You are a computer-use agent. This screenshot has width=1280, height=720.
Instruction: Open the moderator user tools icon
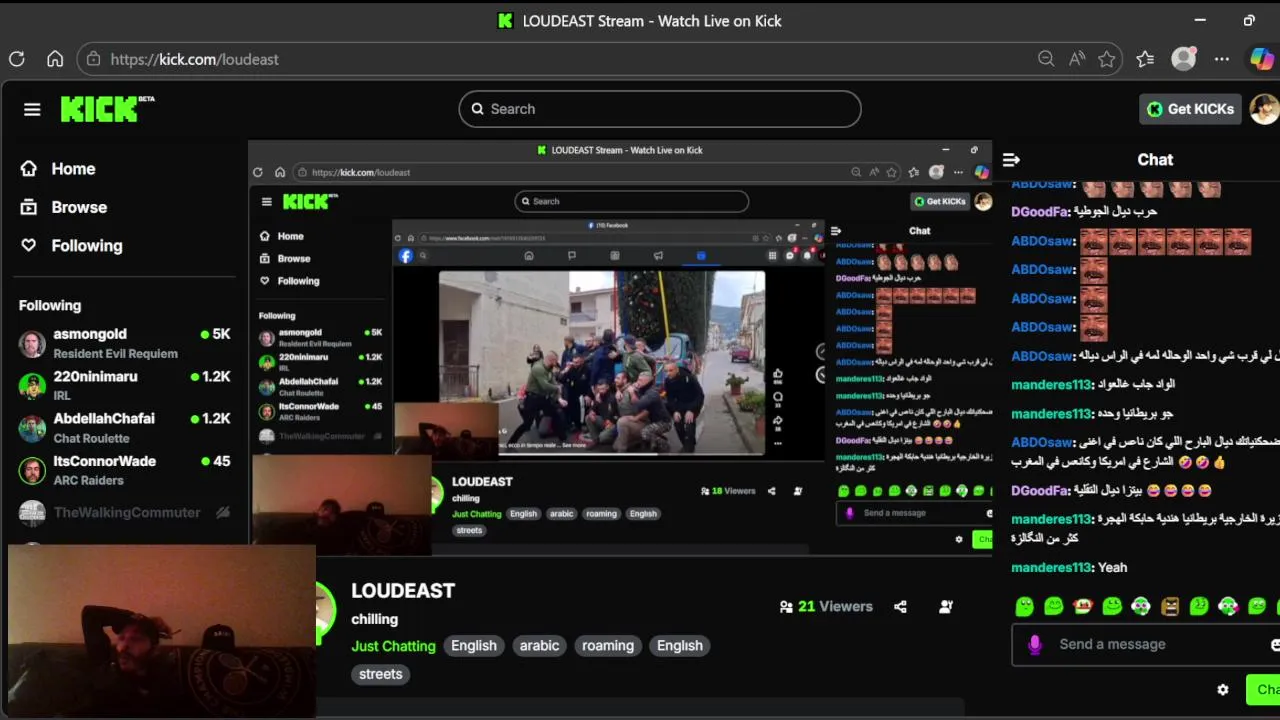coord(946,606)
